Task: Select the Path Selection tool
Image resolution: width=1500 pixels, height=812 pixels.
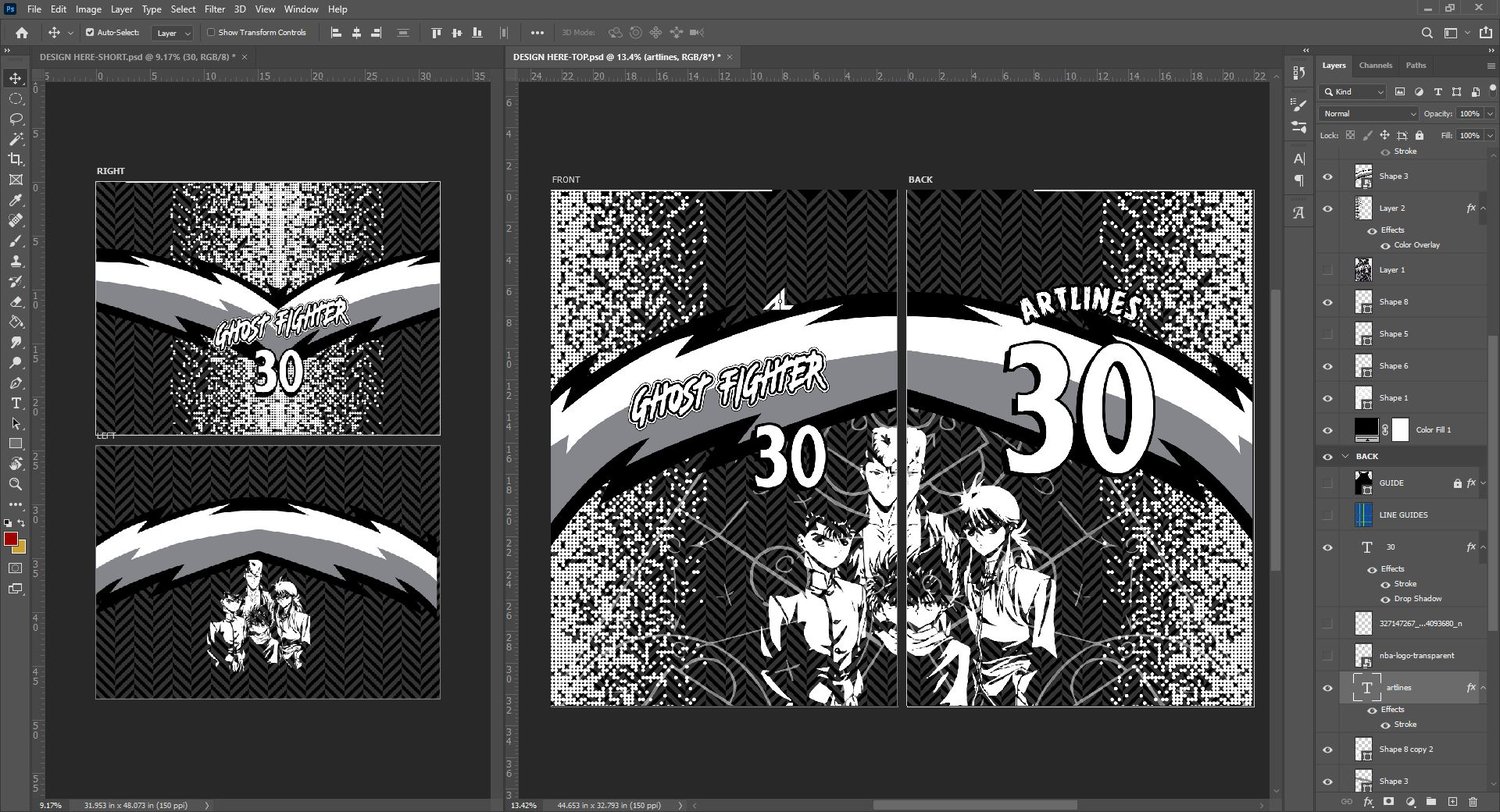Action: coord(15,424)
